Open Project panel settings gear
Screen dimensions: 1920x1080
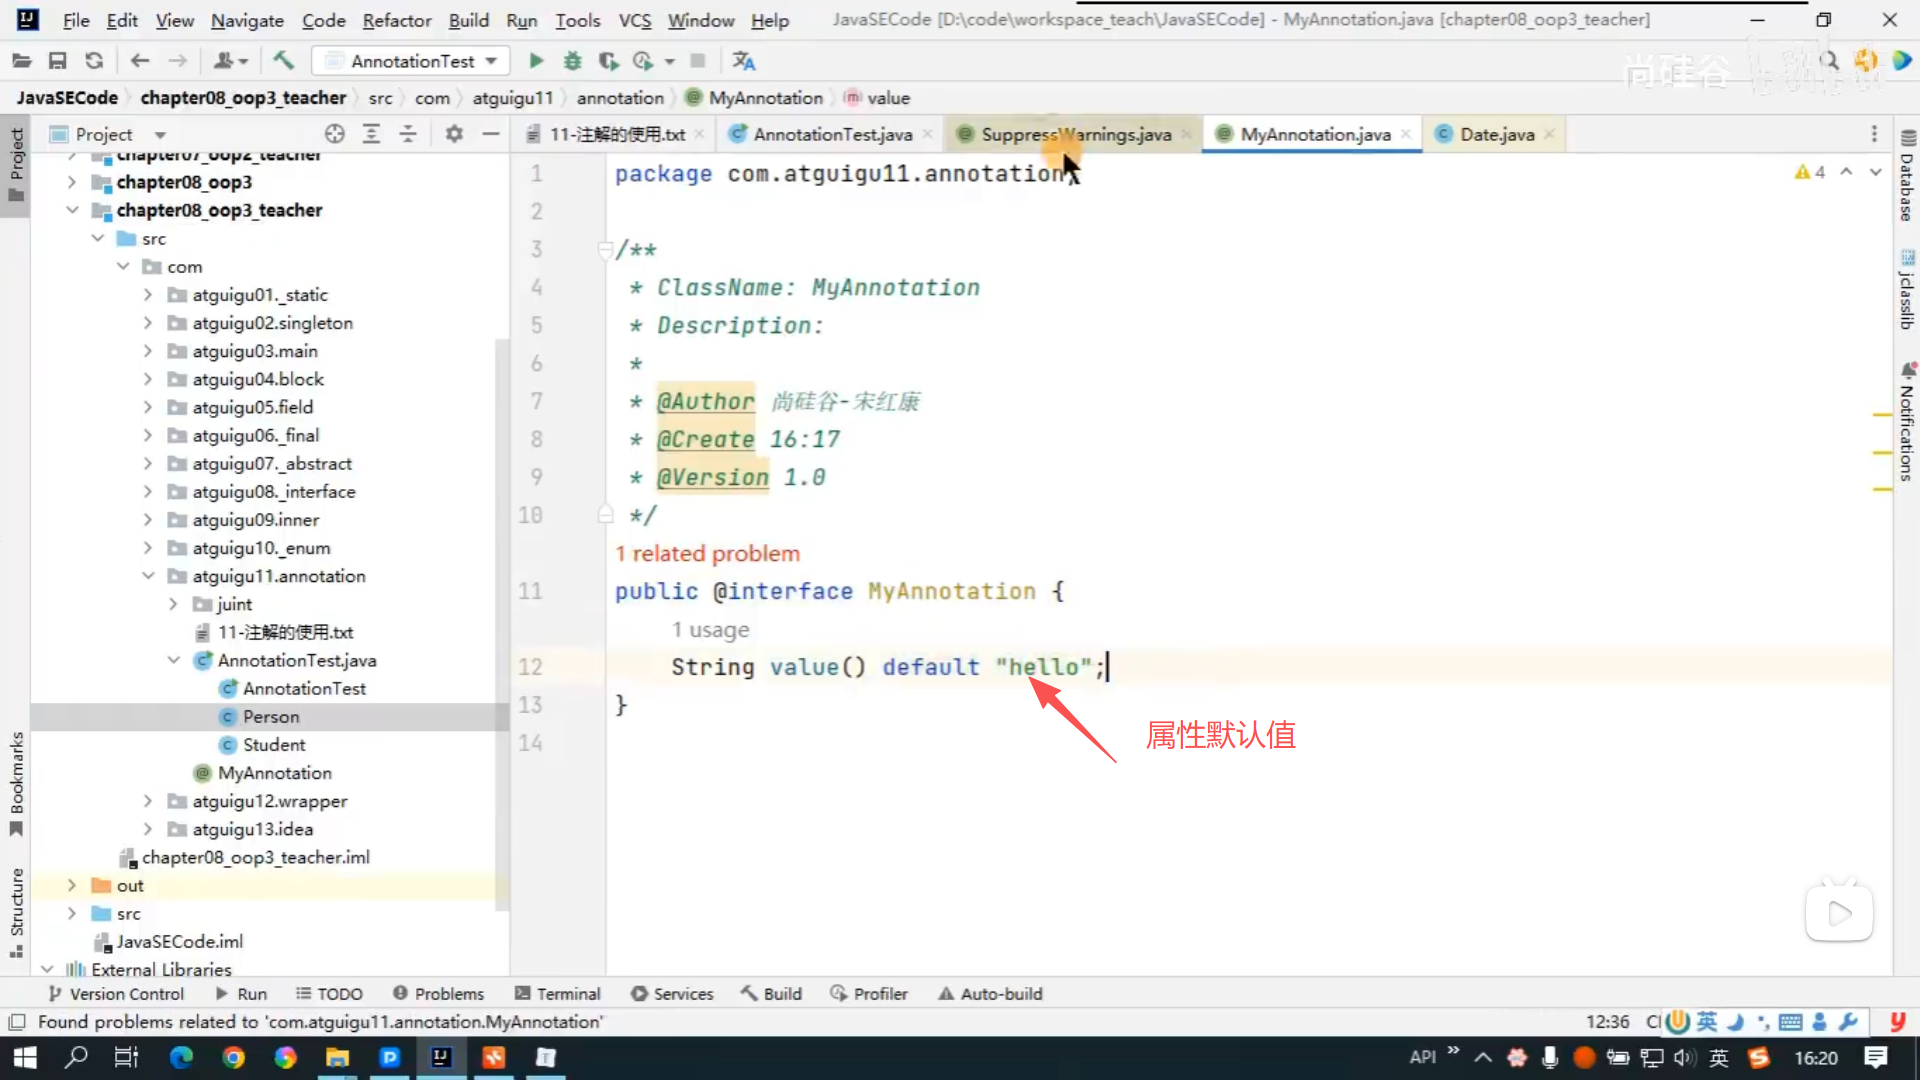[x=454, y=134]
